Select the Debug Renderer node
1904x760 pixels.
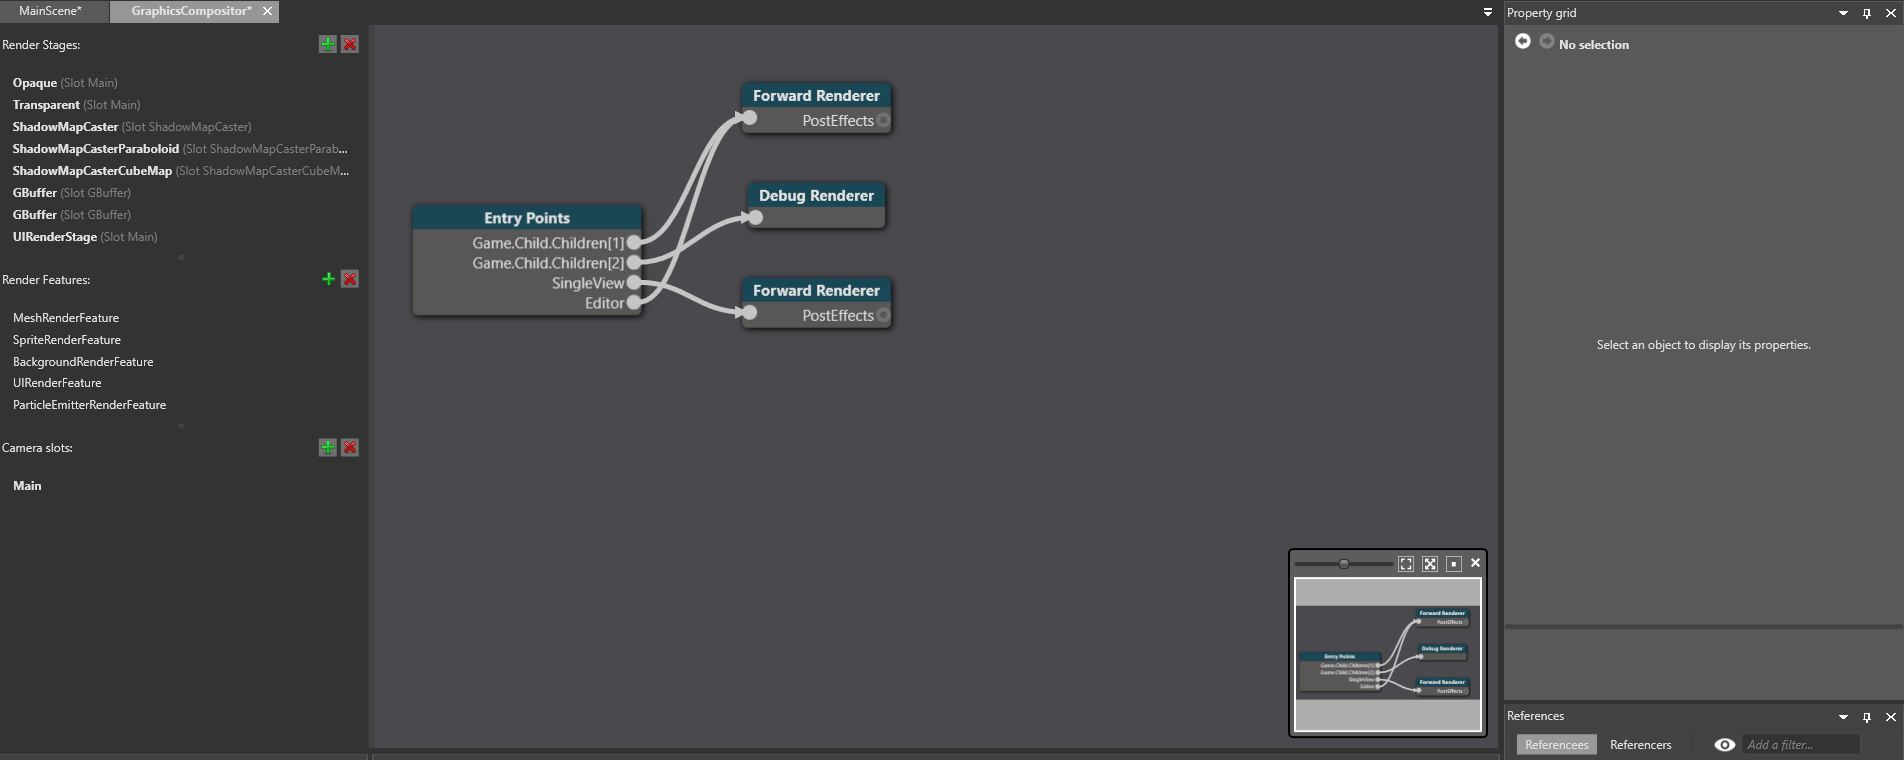point(816,195)
